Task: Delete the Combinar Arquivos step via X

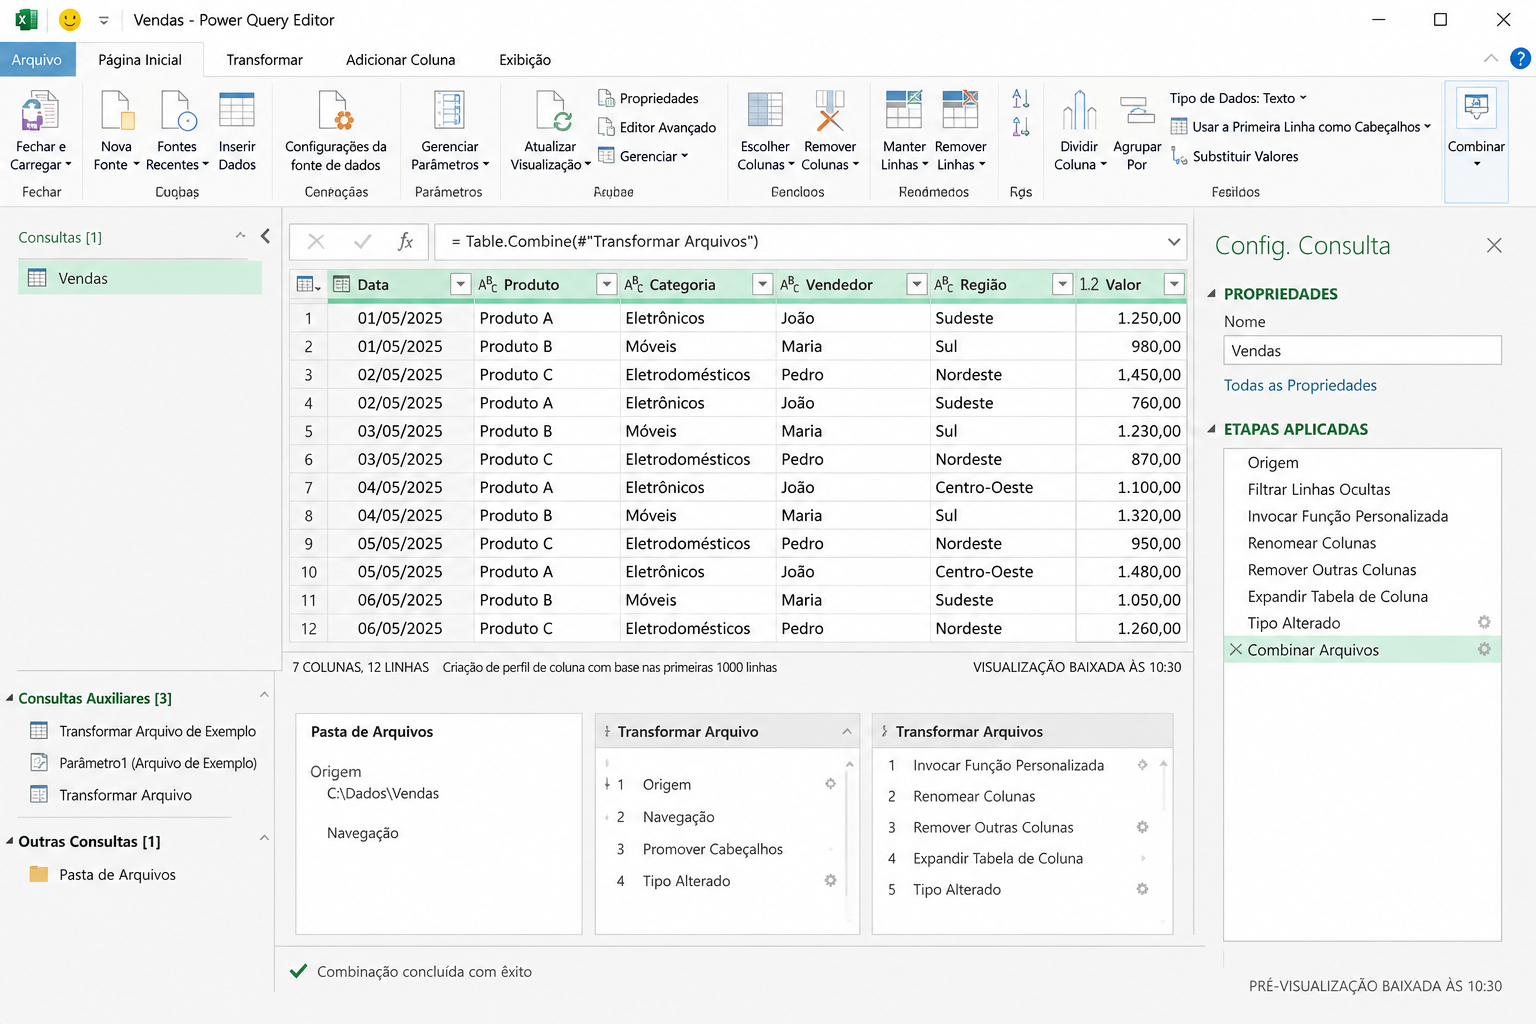Action: pyautogui.click(x=1236, y=649)
